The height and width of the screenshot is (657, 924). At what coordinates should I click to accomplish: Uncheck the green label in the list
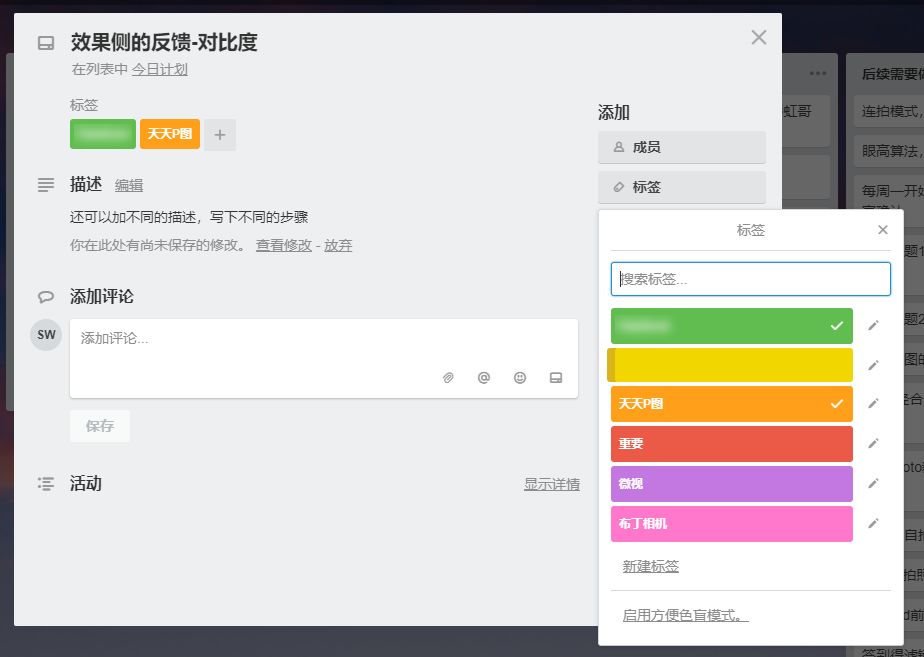click(x=731, y=326)
